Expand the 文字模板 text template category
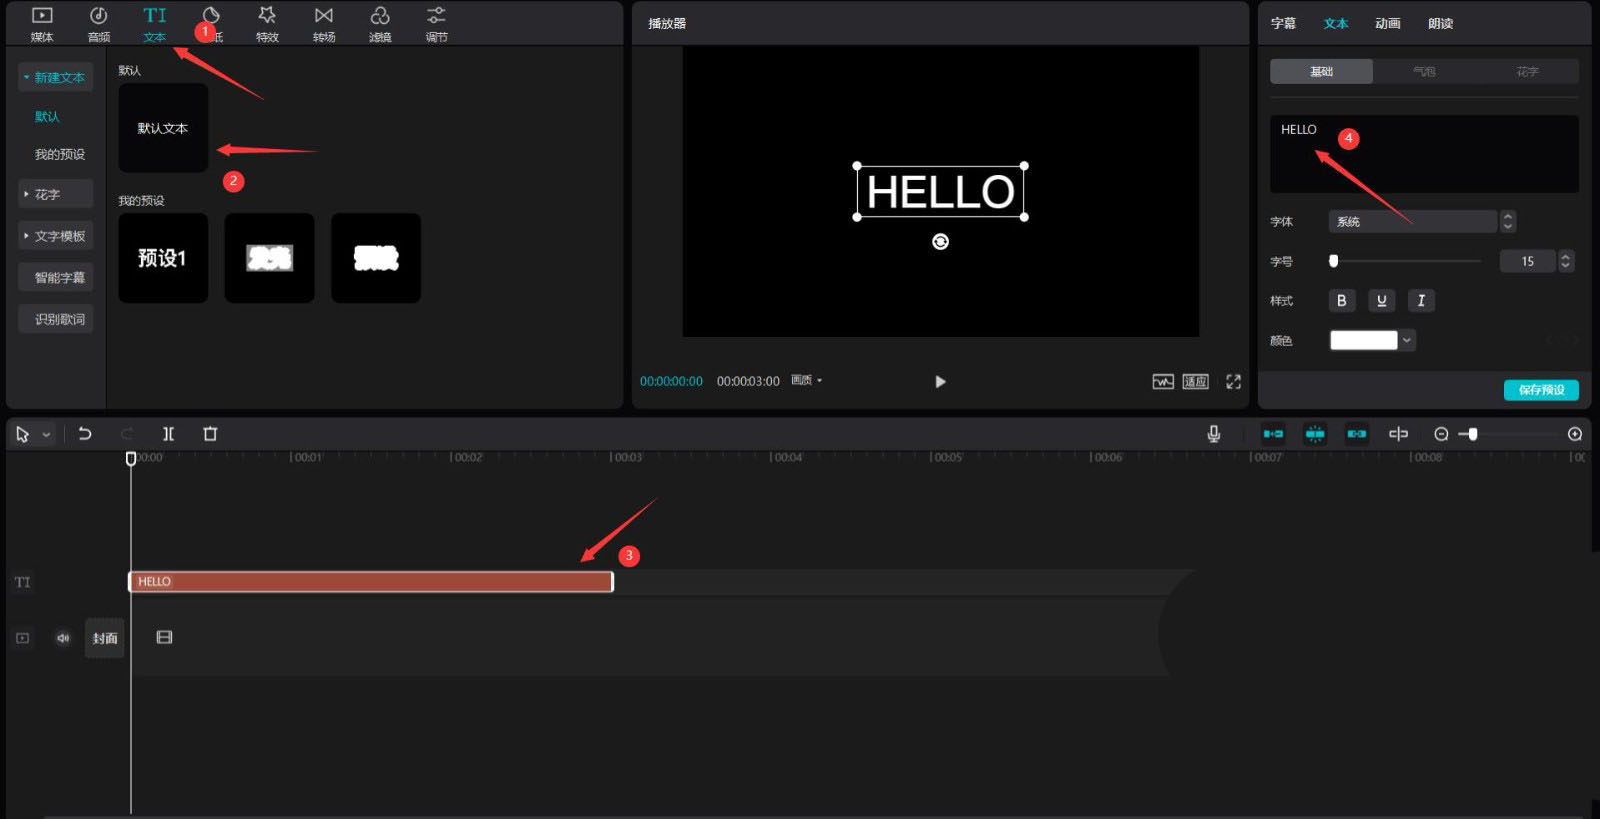The height and width of the screenshot is (819, 1600). pyautogui.click(x=55, y=236)
